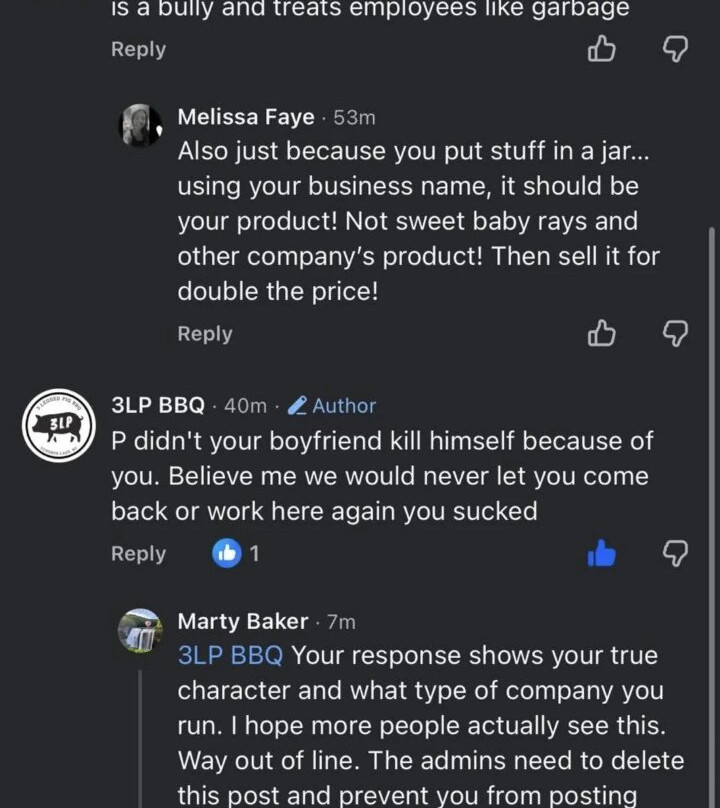
Task: Reply to the employees like garbage comment
Action: pyautogui.click(x=138, y=49)
